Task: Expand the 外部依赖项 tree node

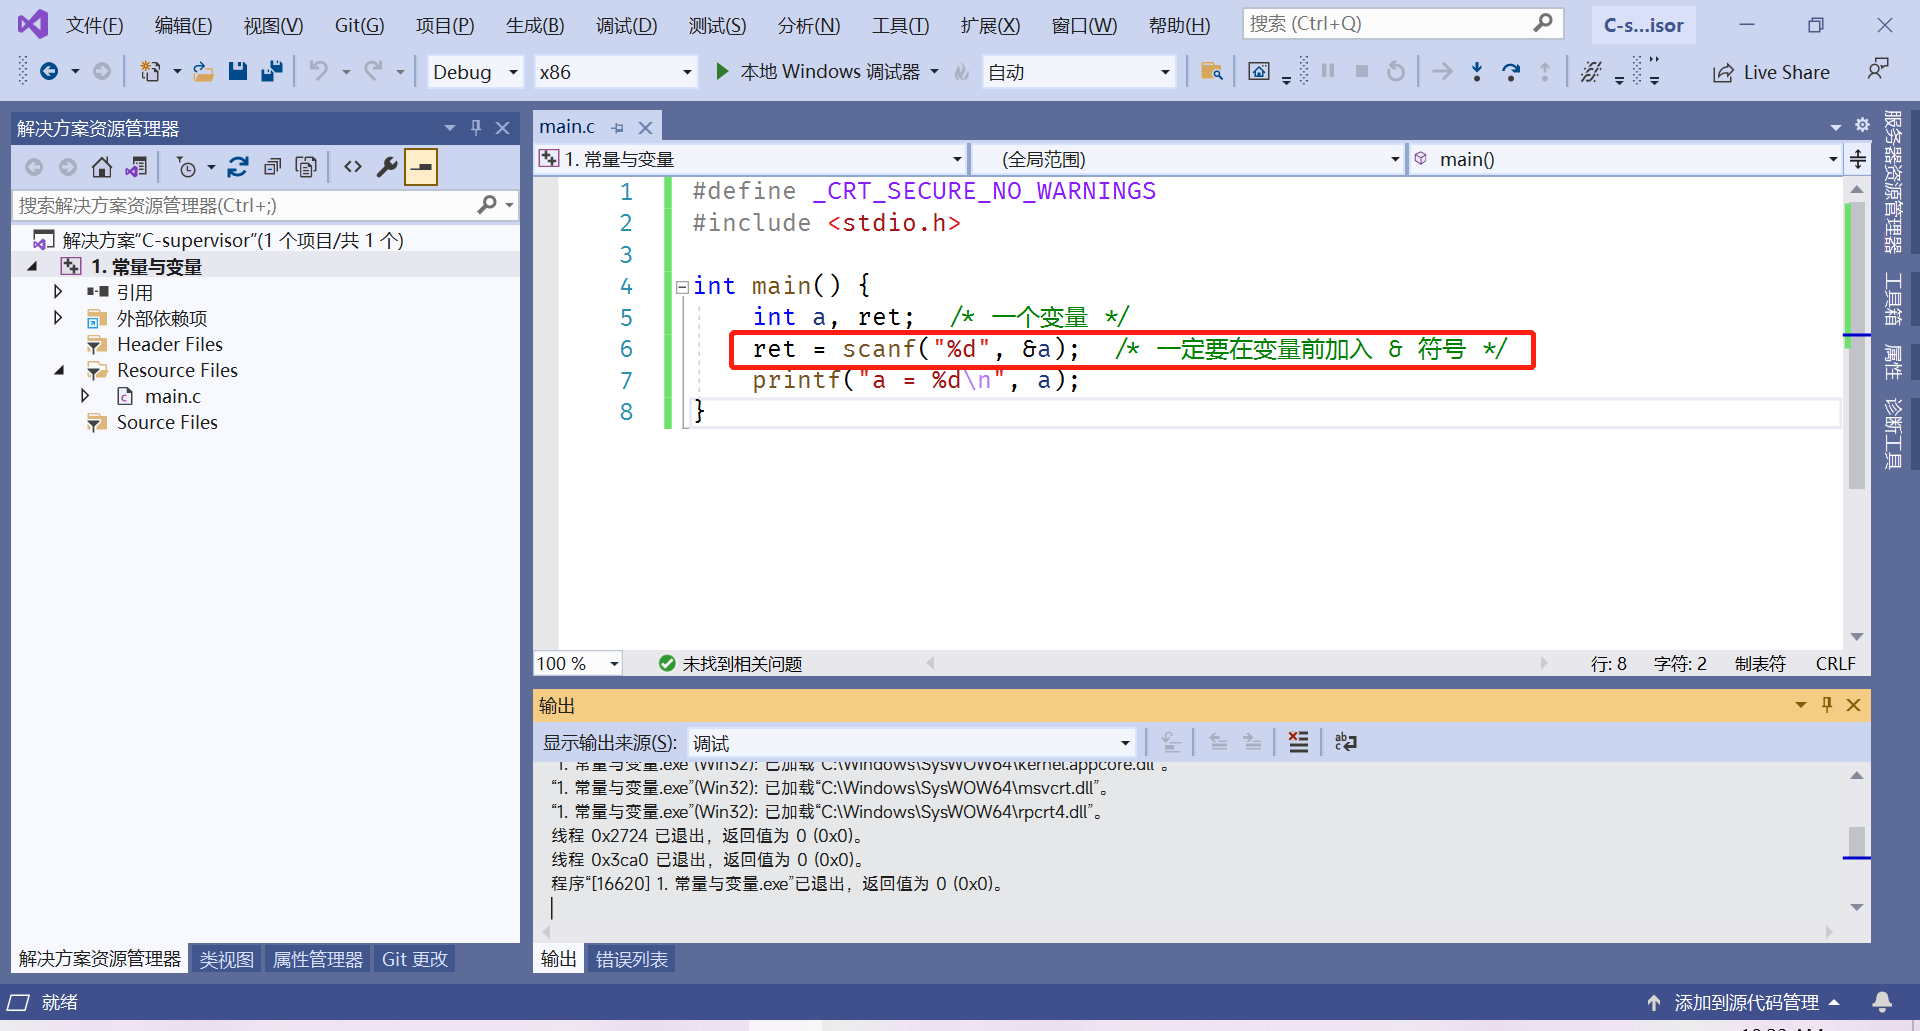Action: click(58, 318)
